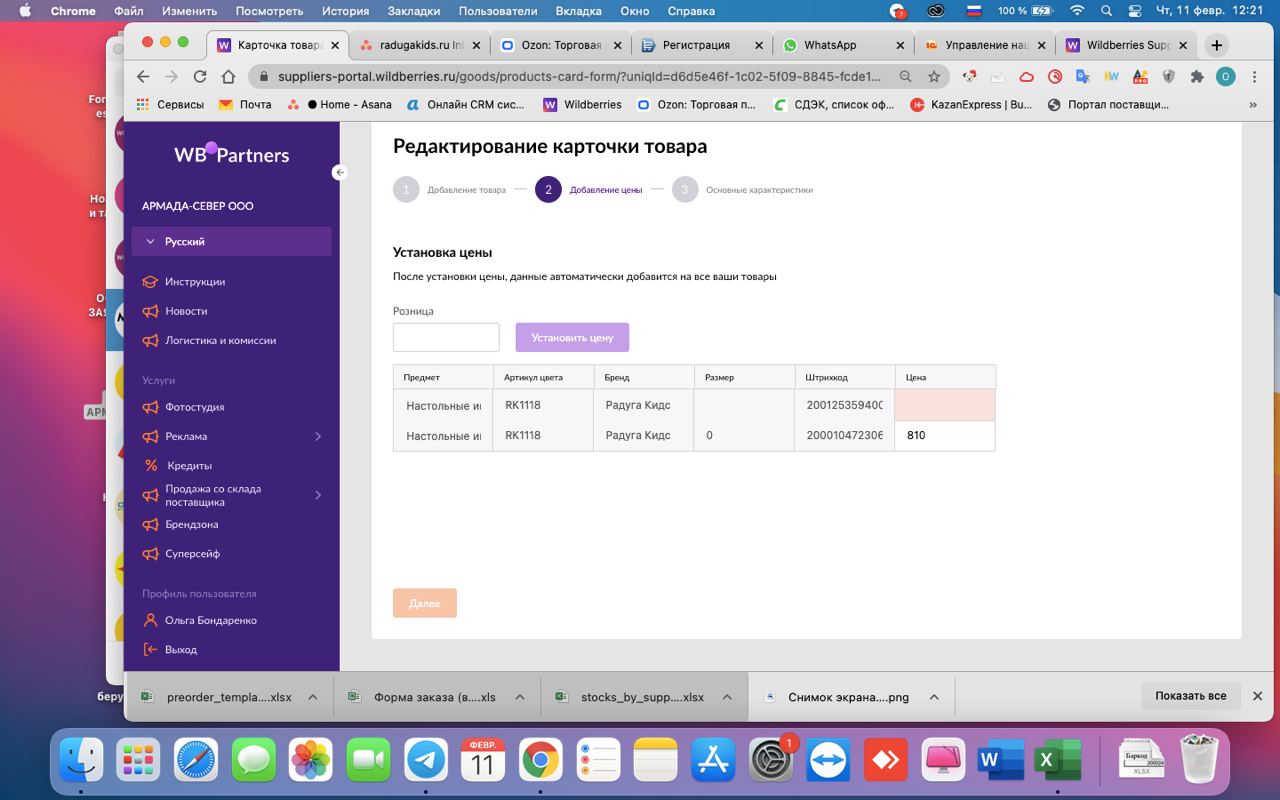This screenshot has width=1280, height=800.
Task: Open options for Форма заказа xls download
Action: click(519, 697)
